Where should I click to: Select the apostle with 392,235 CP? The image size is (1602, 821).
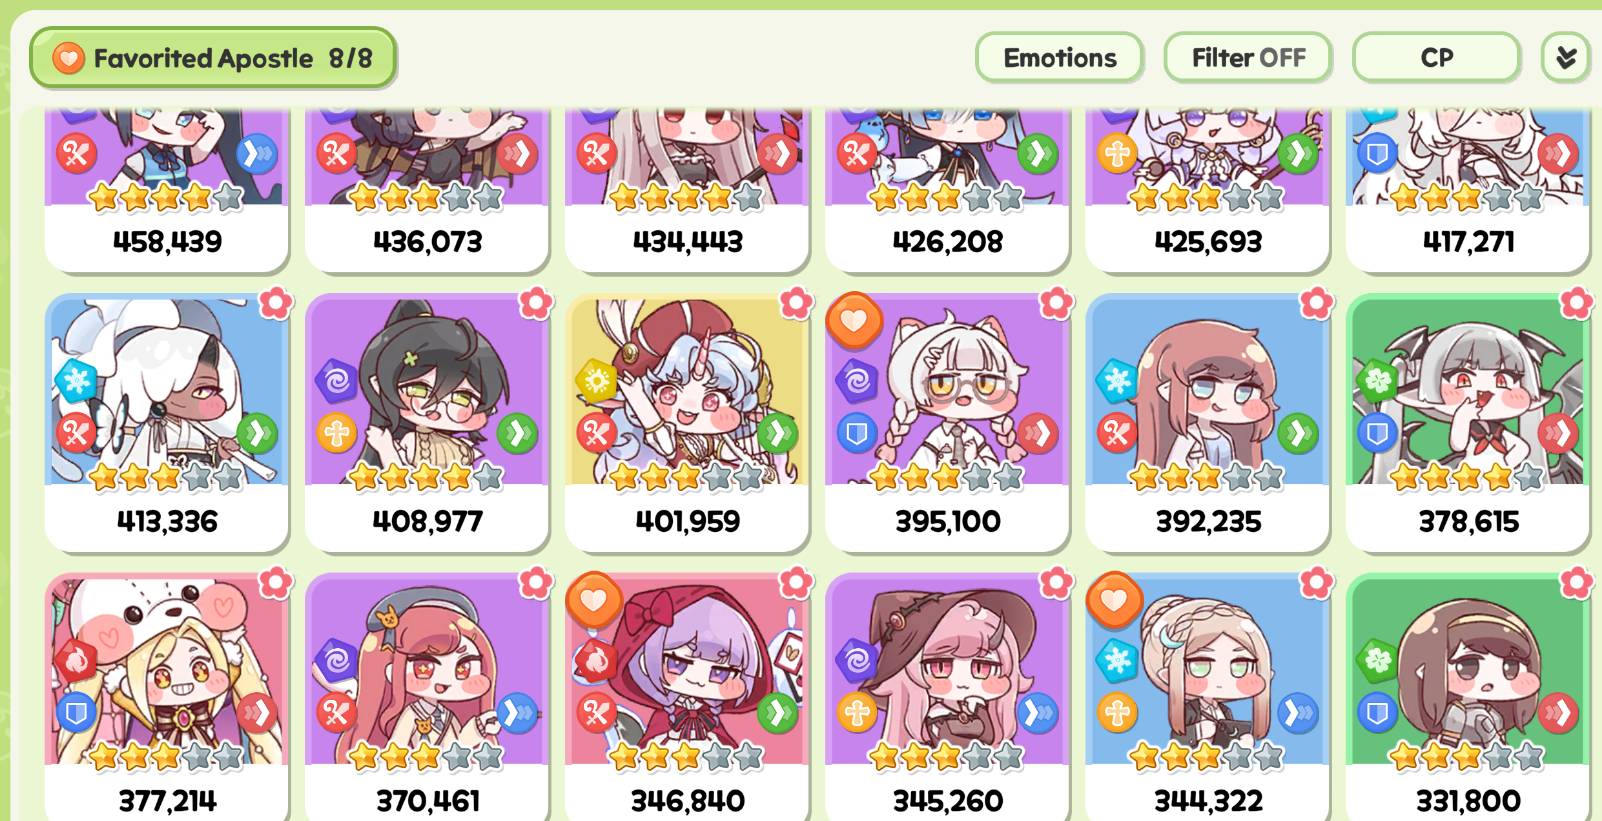1208,422
